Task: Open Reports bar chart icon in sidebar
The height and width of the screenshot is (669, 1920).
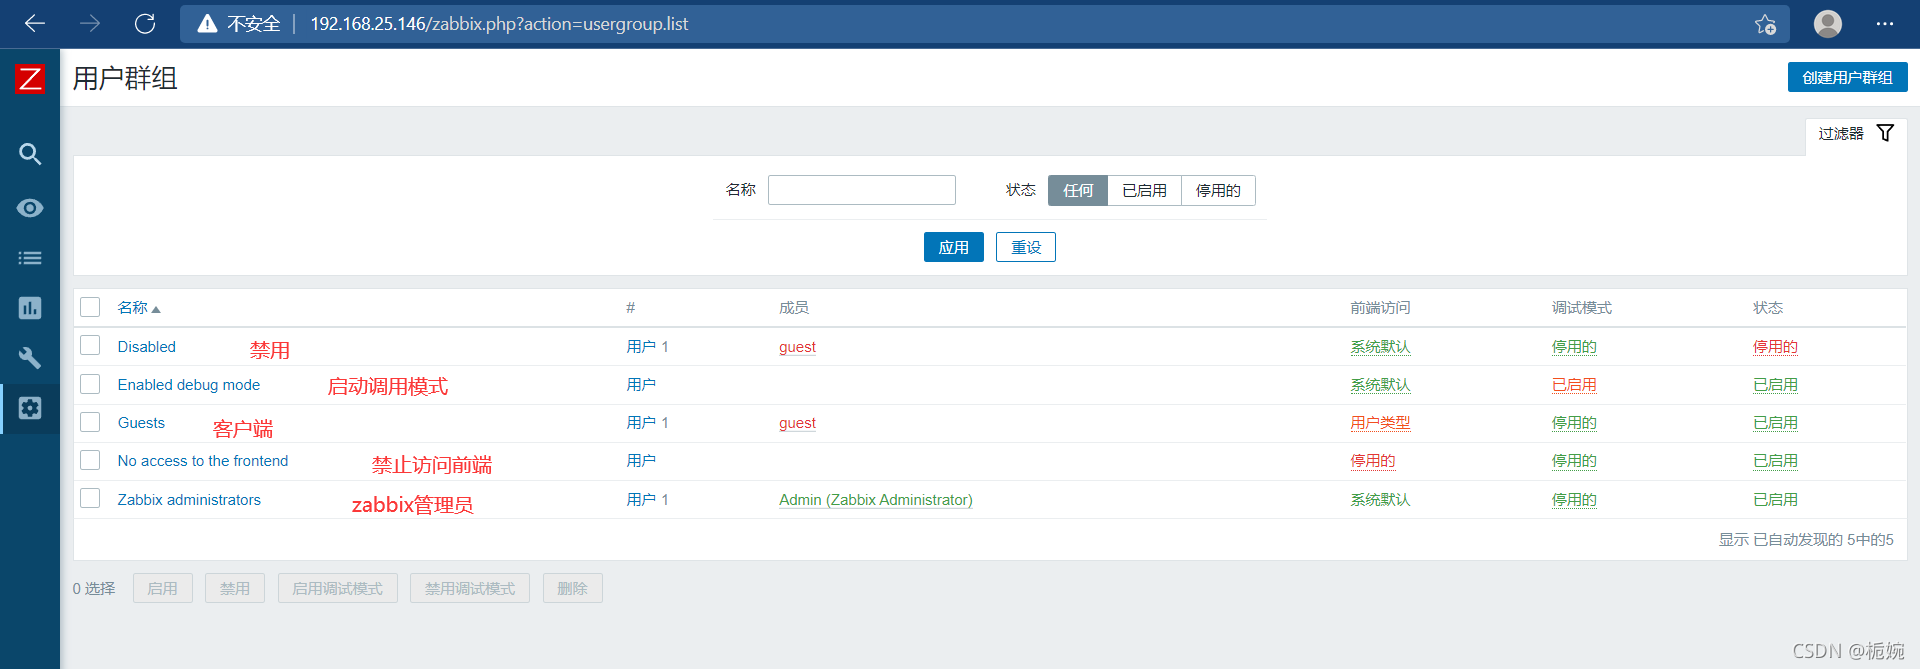Action: (x=30, y=308)
